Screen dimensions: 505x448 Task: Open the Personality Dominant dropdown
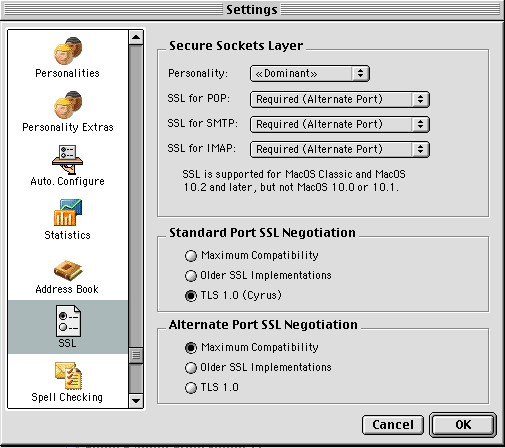click(310, 73)
